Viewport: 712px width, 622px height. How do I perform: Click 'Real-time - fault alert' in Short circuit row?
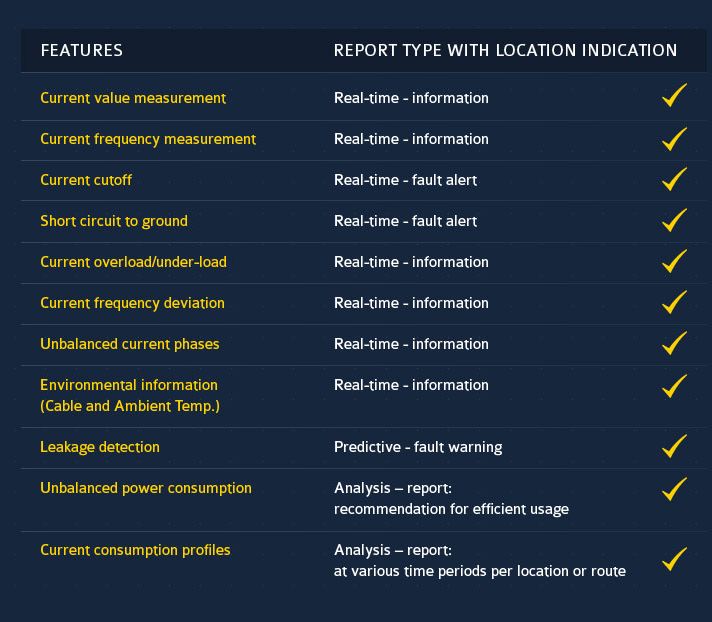405,221
